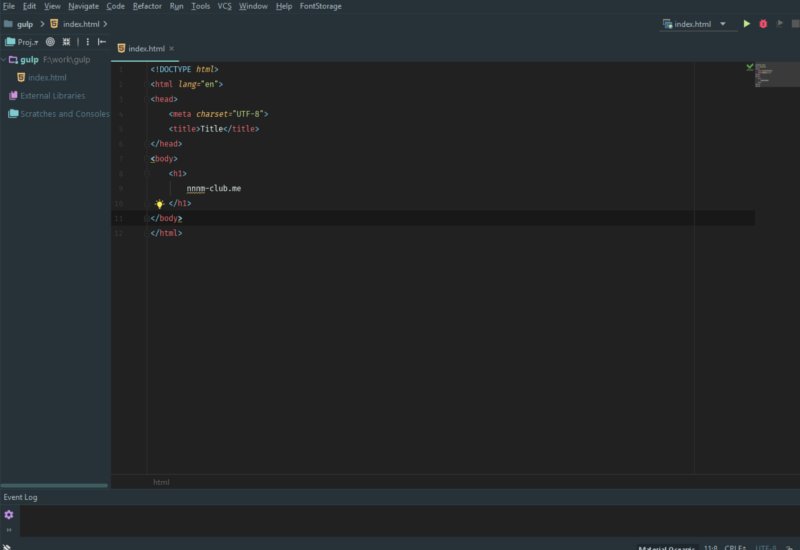Open the Project view selector dropdown
Viewport: 800px width, 550px height.
click(28, 42)
